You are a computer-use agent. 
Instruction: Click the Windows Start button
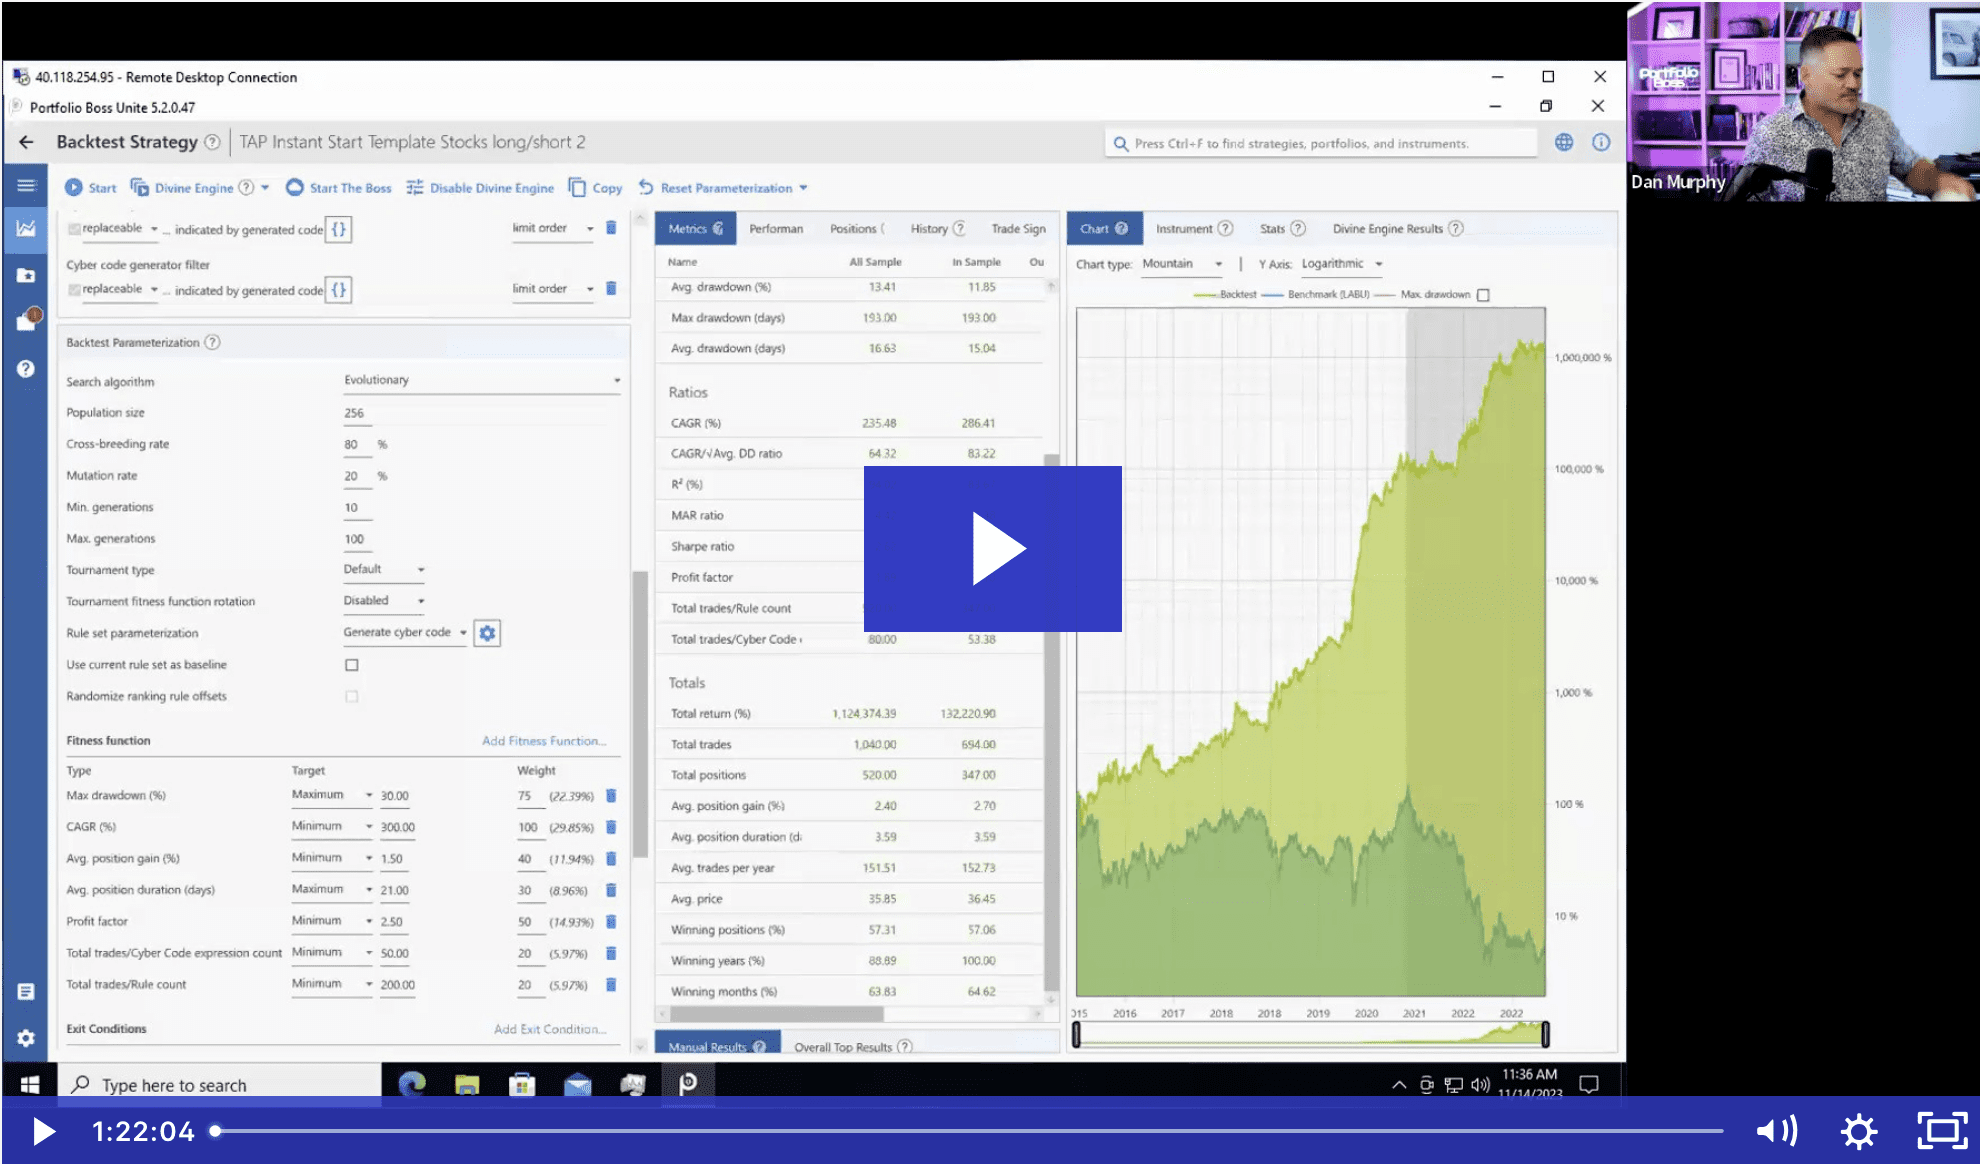pos(29,1084)
